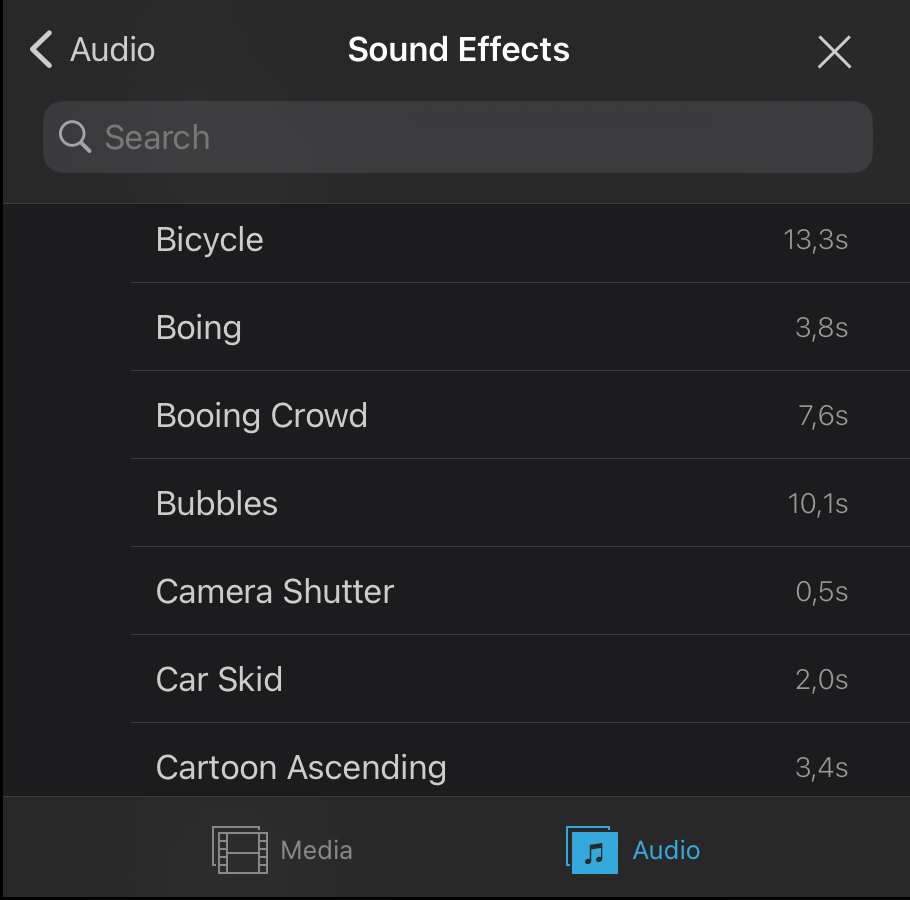The width and height of the screenshot is (910, 900).
Task: Click the 10,1s duration on Bubbles row
Action: [818, 504]
